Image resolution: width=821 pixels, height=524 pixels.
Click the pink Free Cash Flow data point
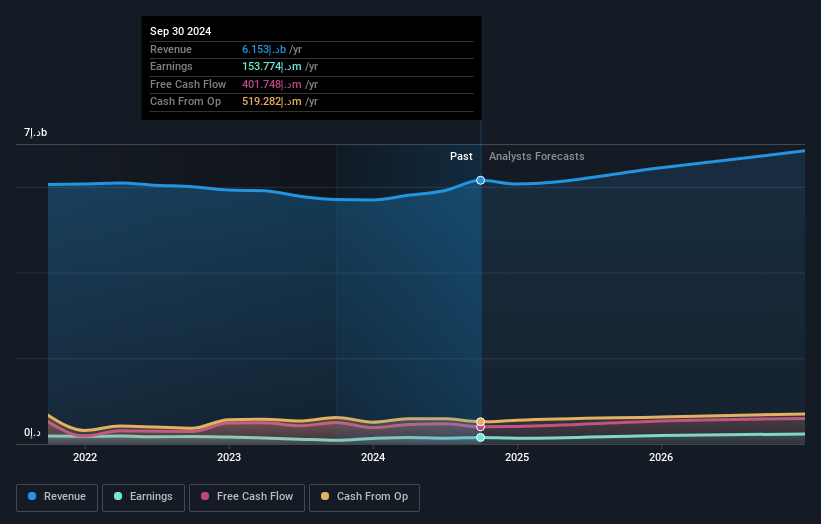pos(480,428)
